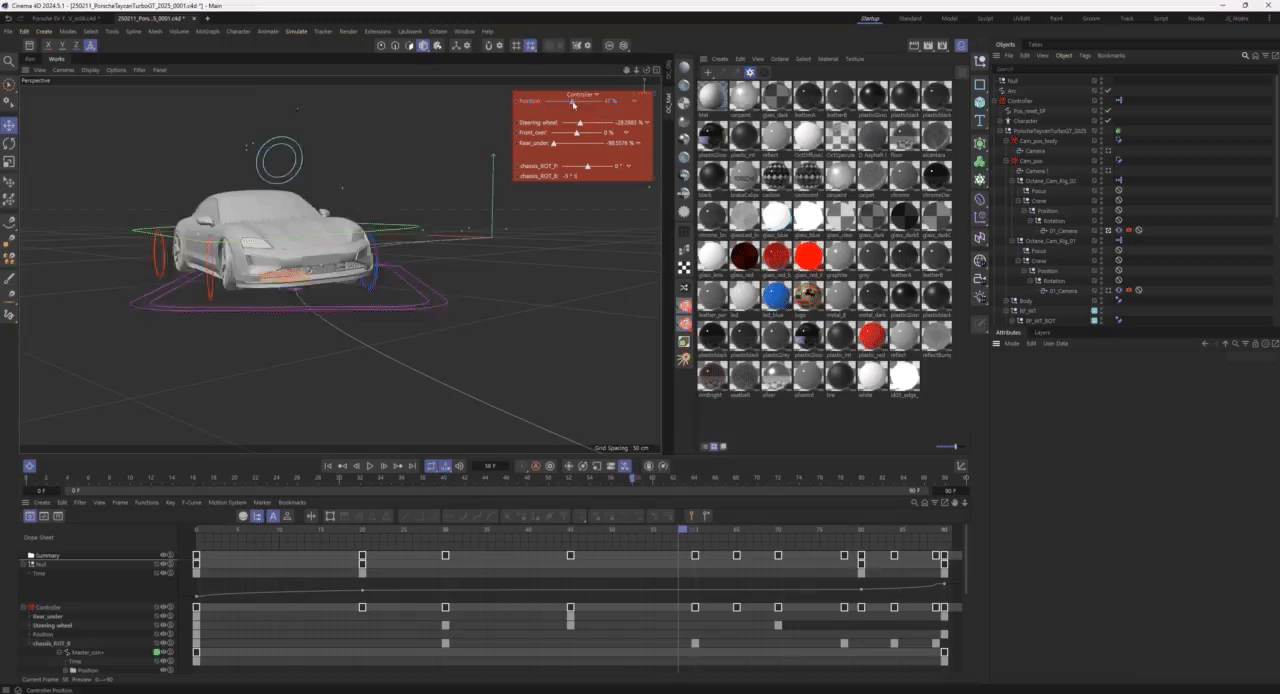
Task: Toggle eye visibility of Summary track
Action: point(162,555)
